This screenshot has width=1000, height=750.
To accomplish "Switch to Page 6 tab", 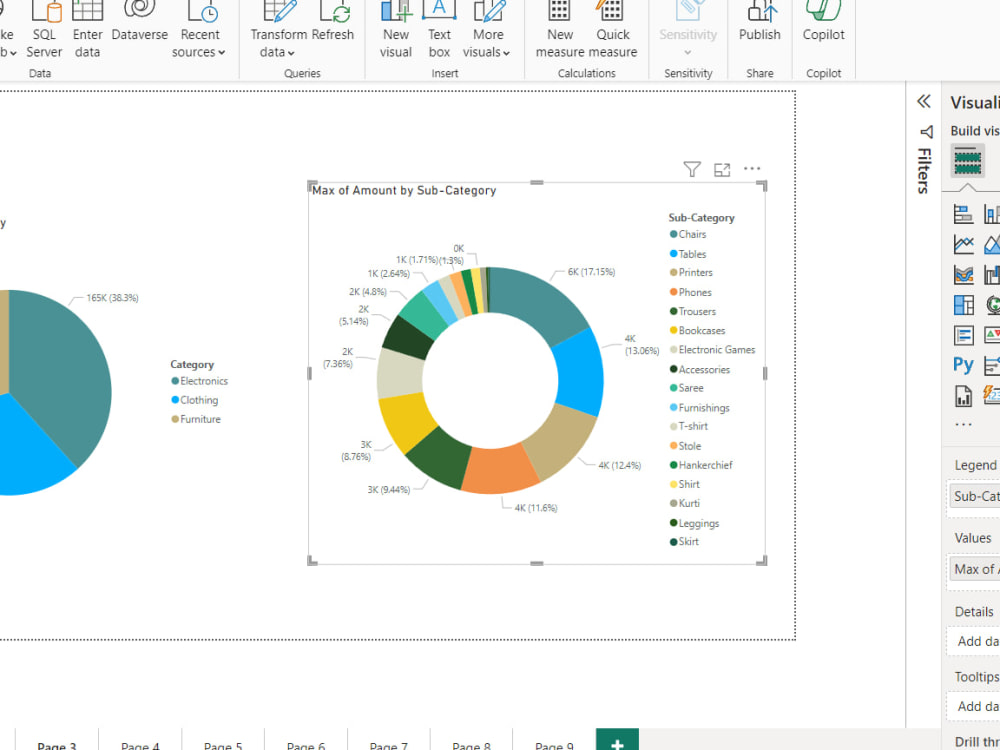I will click(x=305, y=741).
